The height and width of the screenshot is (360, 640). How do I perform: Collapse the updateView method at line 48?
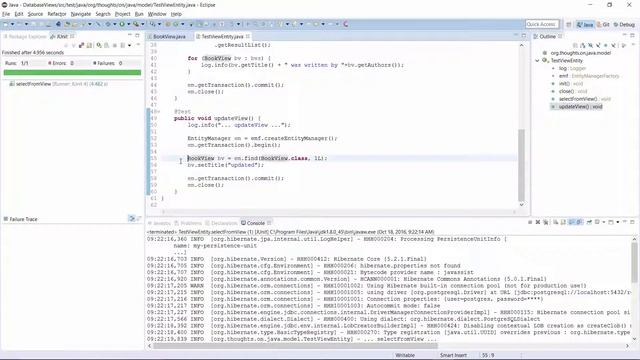click(x=158, y=111)
